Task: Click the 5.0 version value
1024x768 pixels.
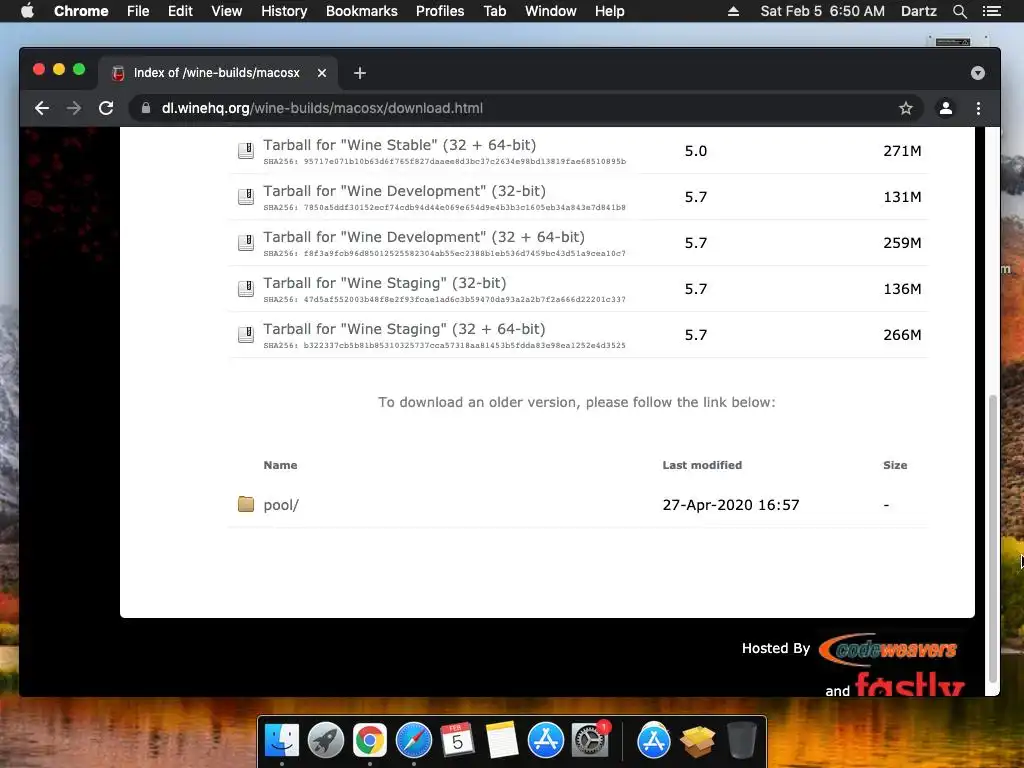Action: (696, 151)
